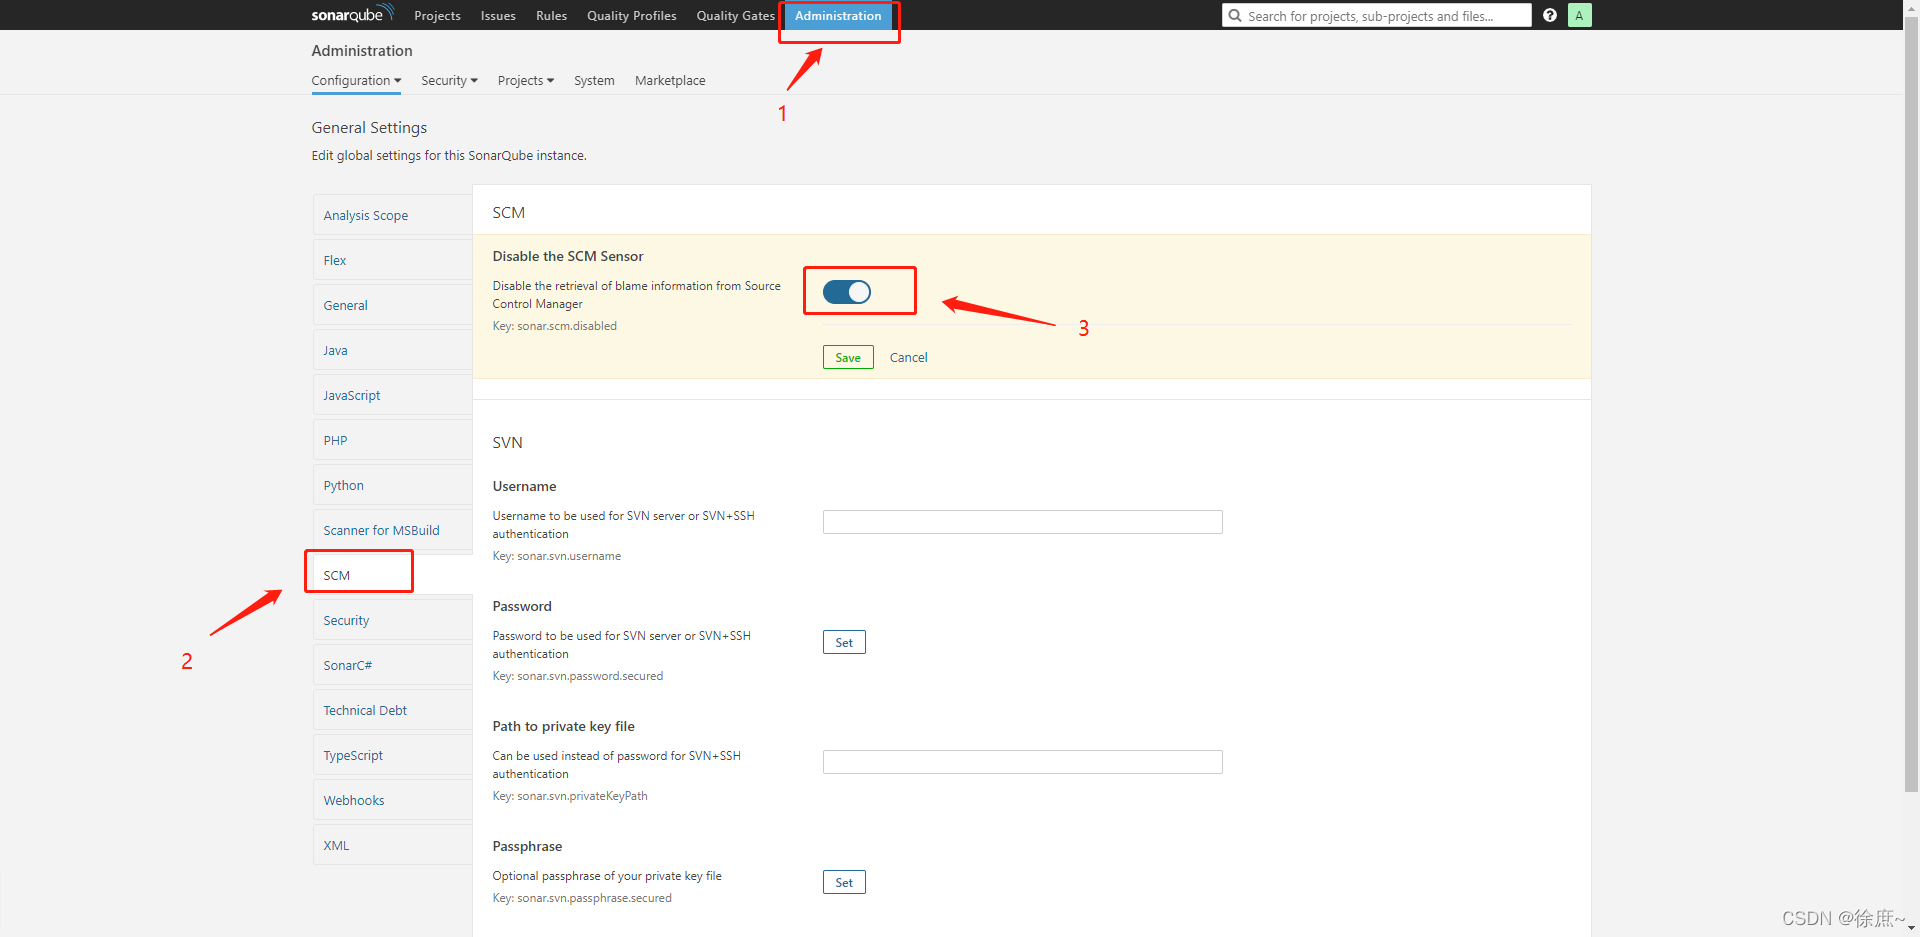Image resolution: width=1920 pixels, height=937 pixels.
Task: Go to Issues in top navigation
Action: 498,15
